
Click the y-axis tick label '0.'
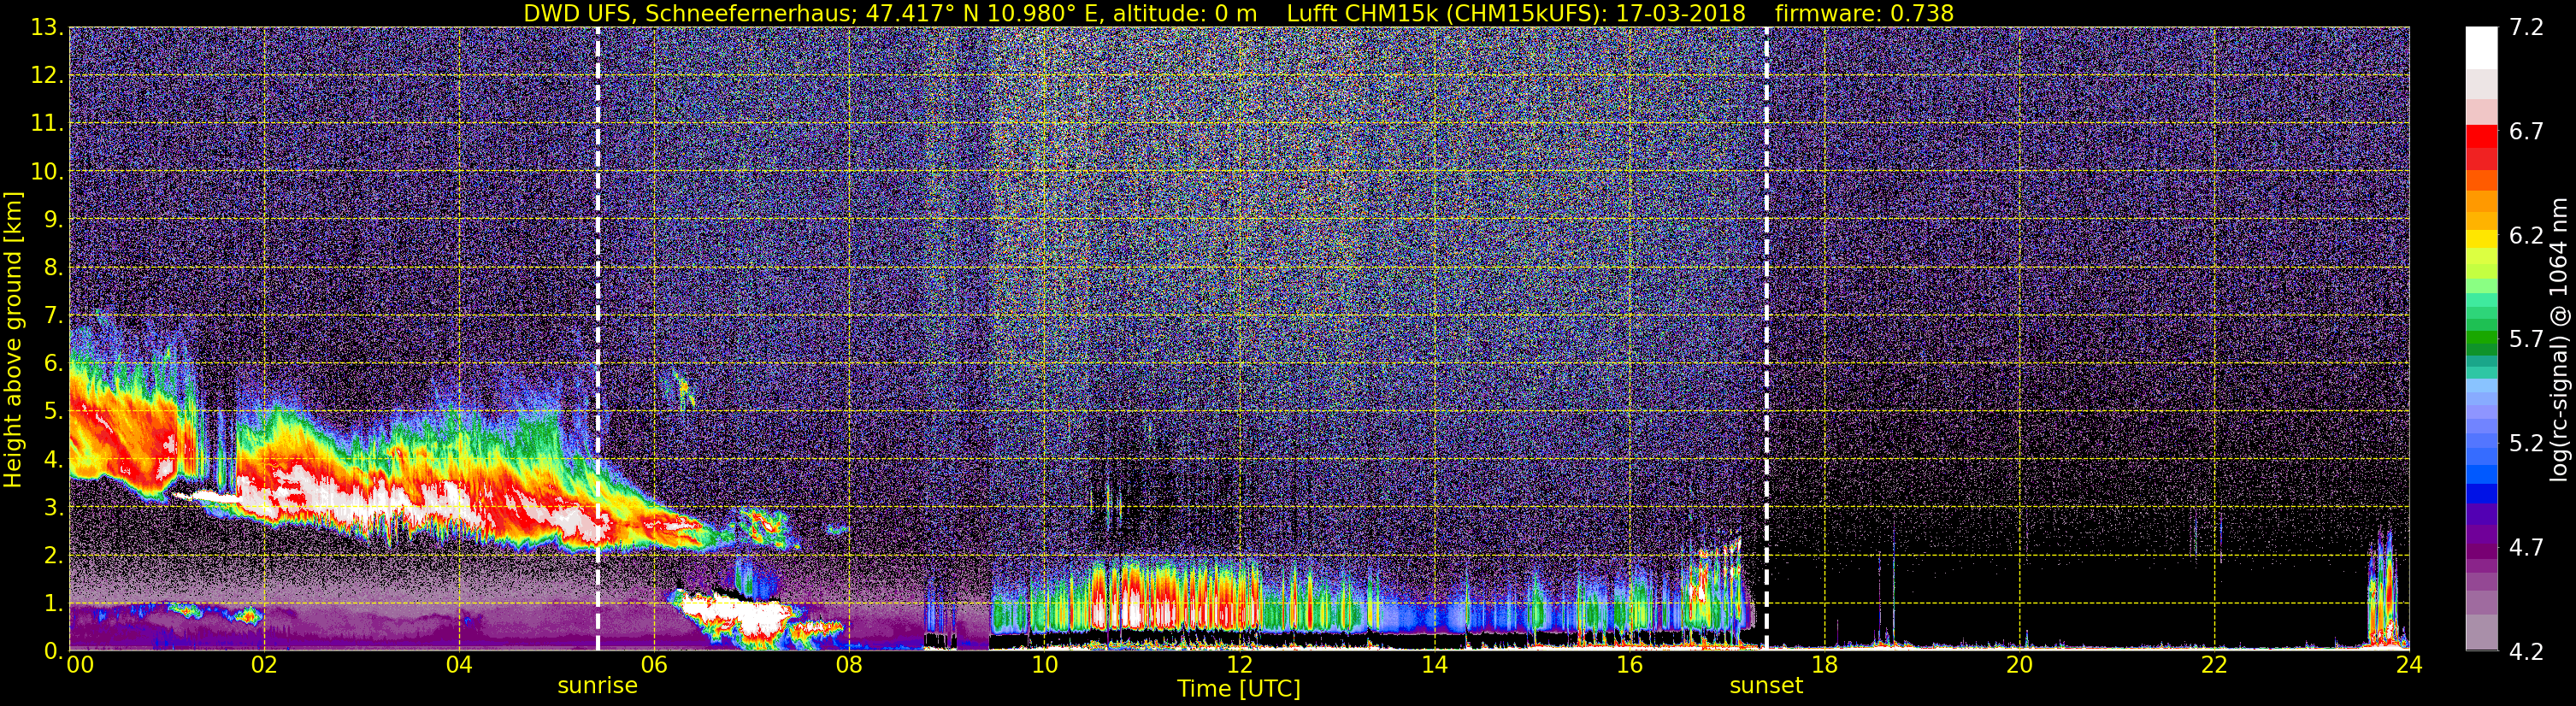pos(54,652)
